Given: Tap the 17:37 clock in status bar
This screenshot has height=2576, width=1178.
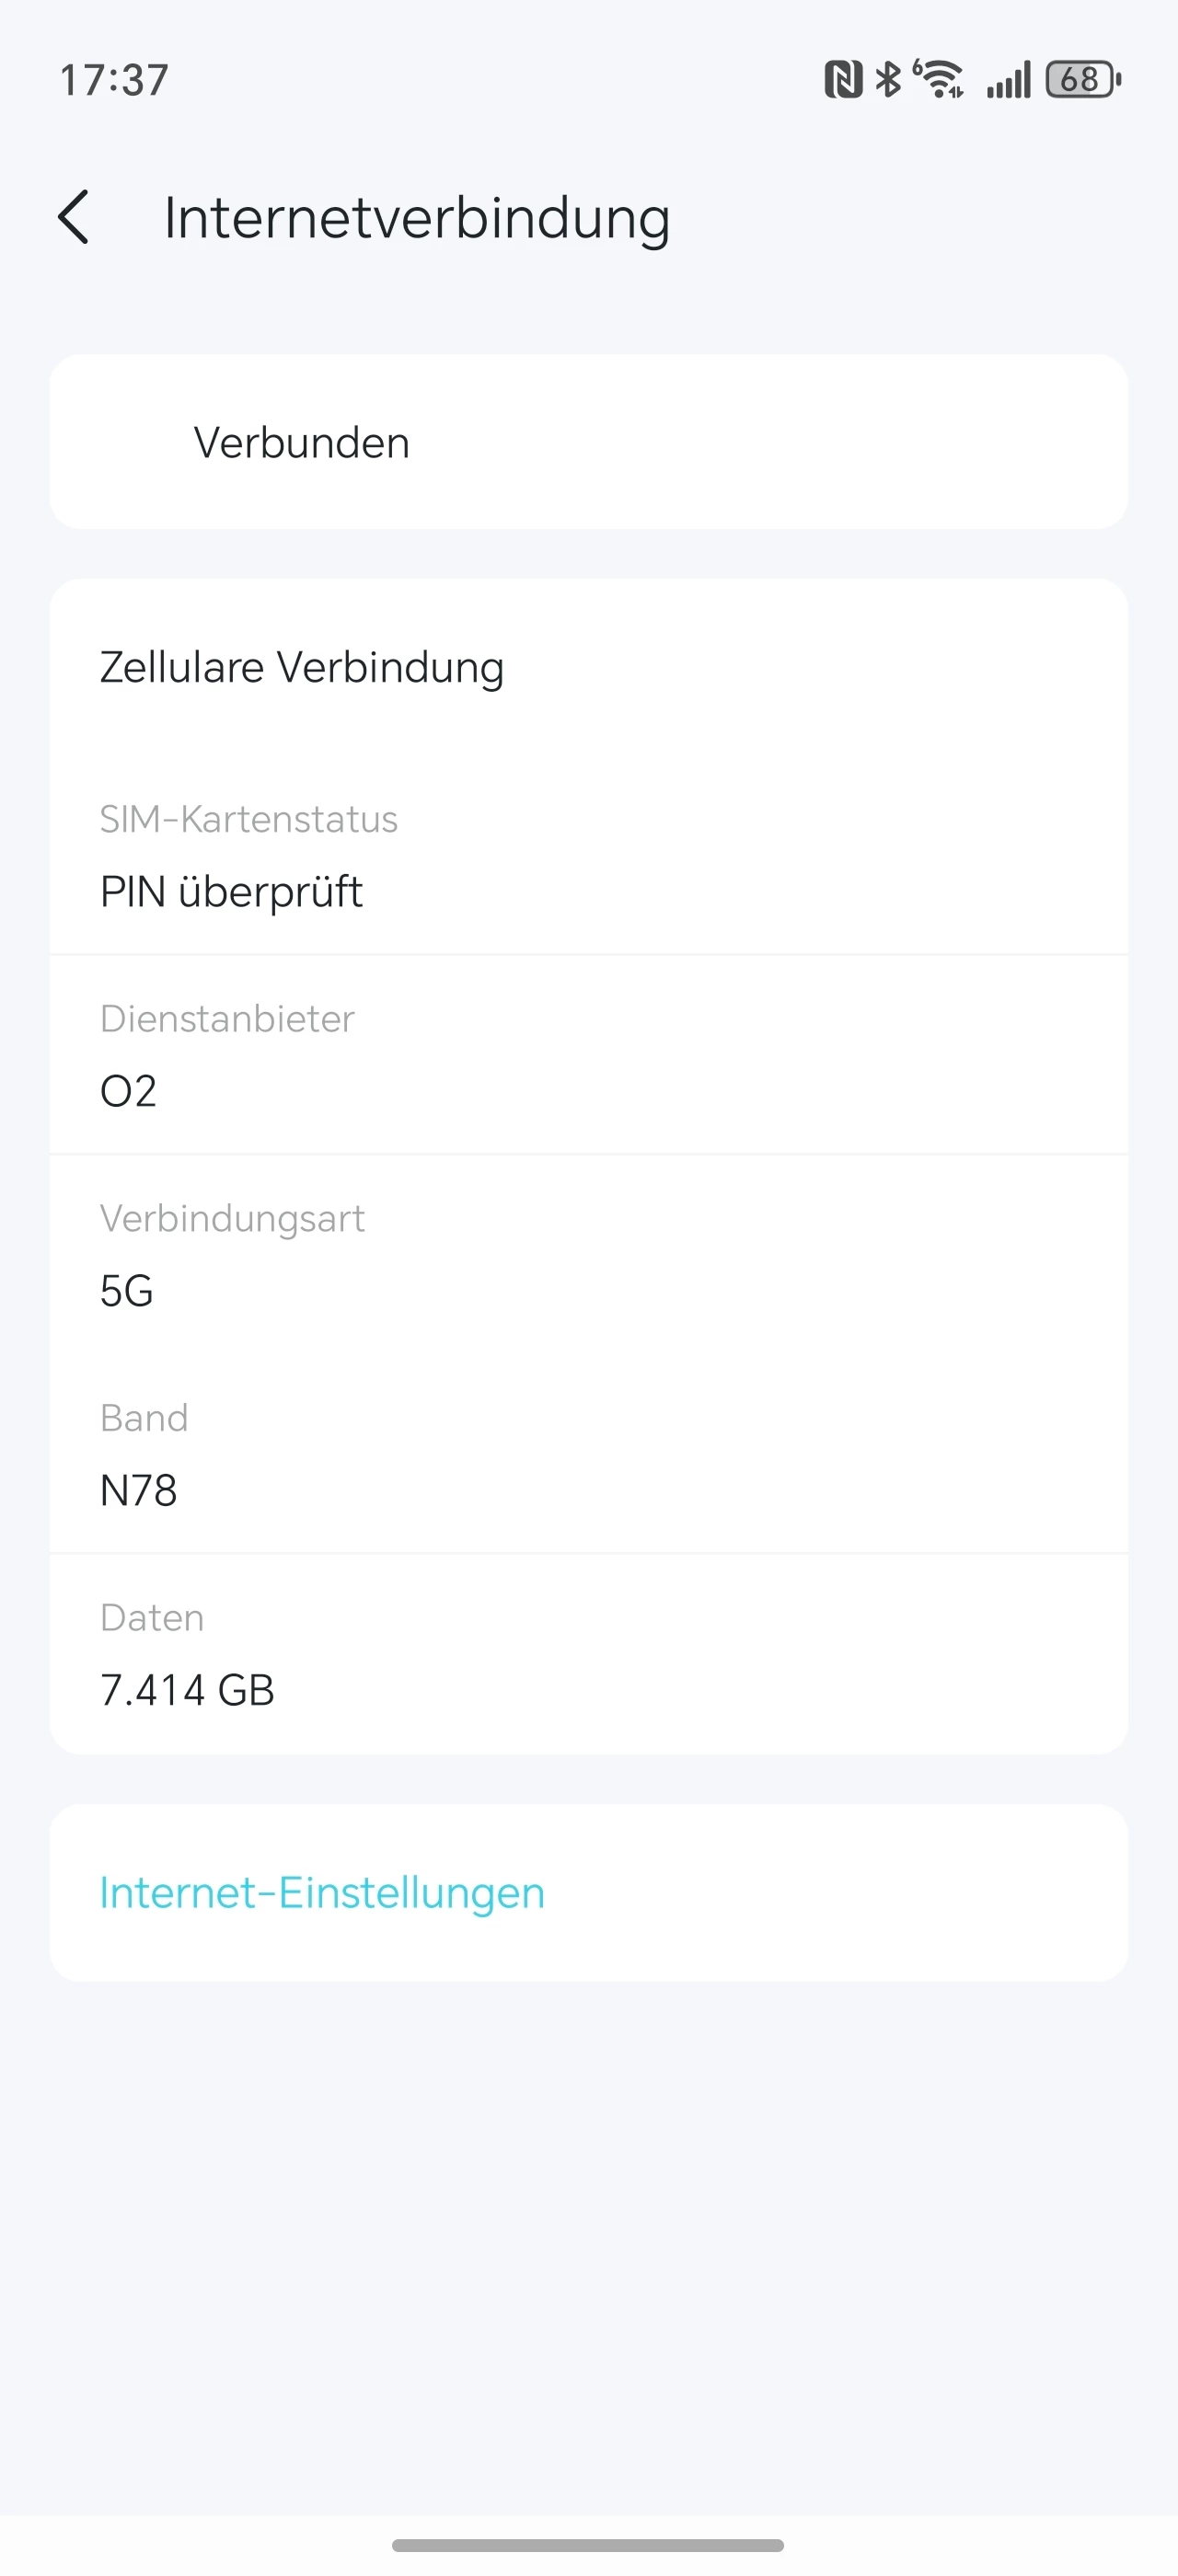Looking at the screenshot, I should 114,80.
